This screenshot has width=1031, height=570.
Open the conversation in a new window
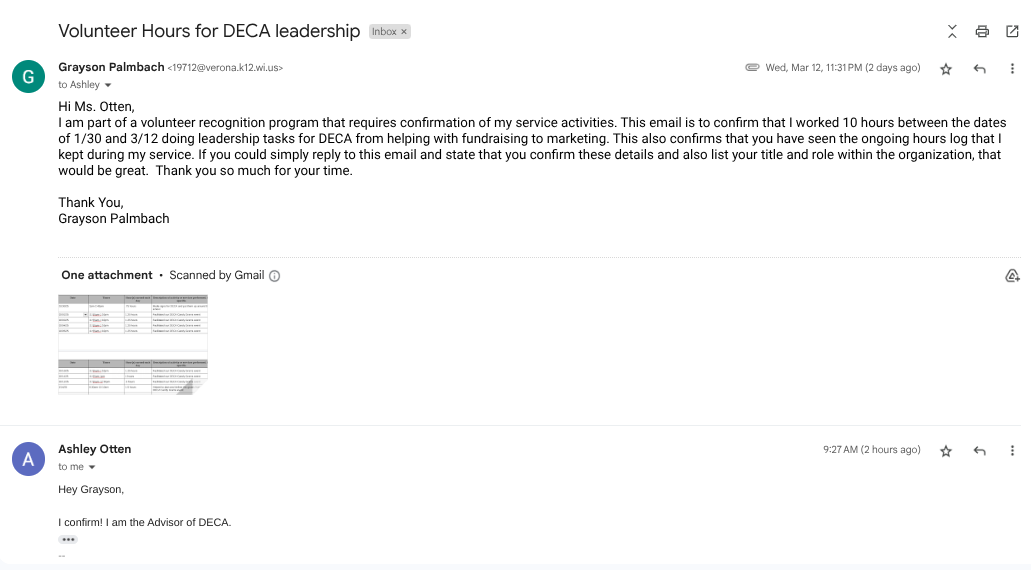[x=1012, y=32]
